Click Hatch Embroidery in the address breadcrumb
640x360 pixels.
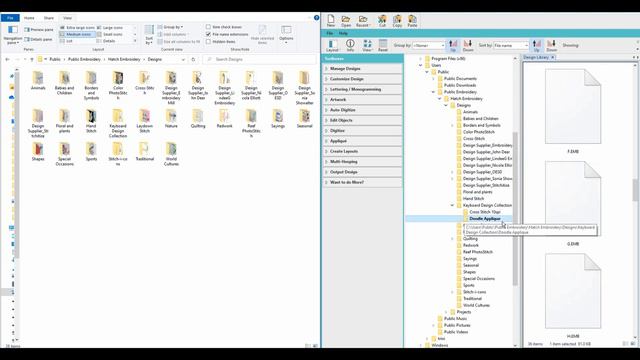(124, 59)
